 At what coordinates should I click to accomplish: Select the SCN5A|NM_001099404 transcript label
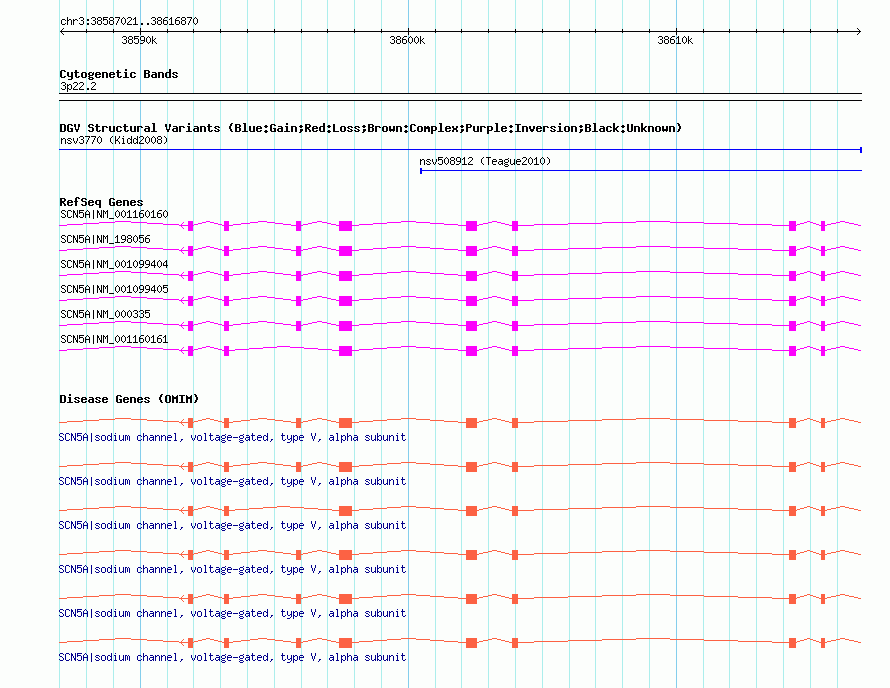114,264
